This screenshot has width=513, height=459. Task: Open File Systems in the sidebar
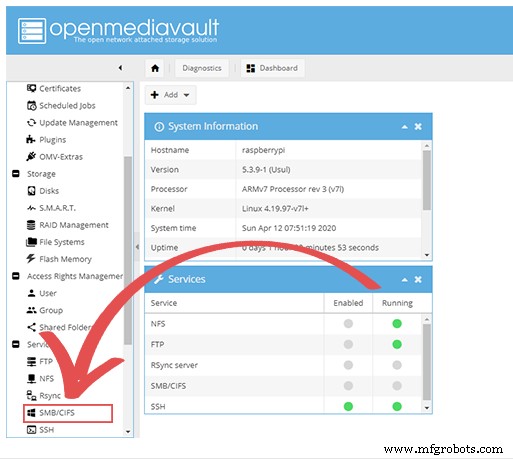pos(55,242)
